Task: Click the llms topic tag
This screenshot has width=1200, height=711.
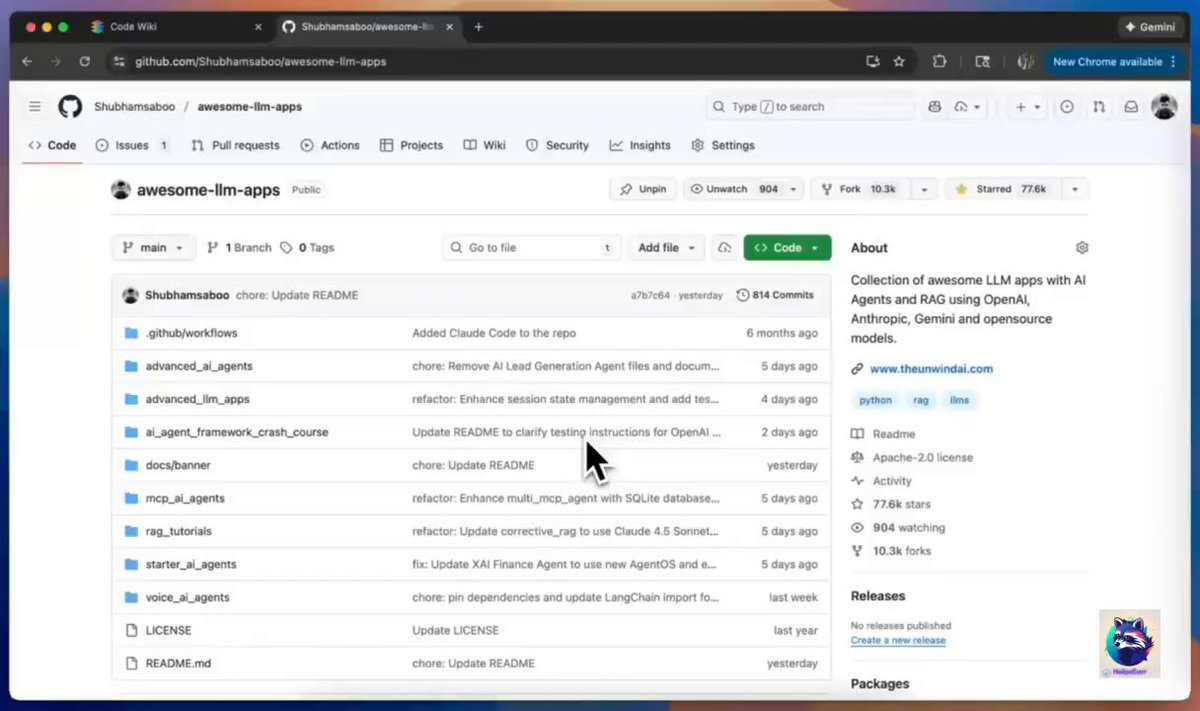Action: tap(959, 400)
